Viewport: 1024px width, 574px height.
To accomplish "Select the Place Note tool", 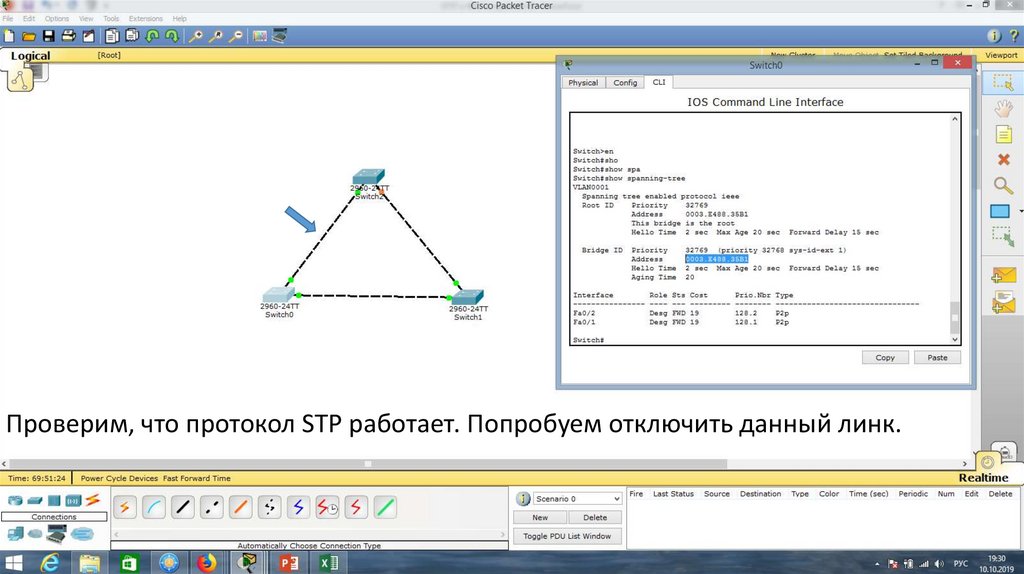I will (x=1004, y=135).
